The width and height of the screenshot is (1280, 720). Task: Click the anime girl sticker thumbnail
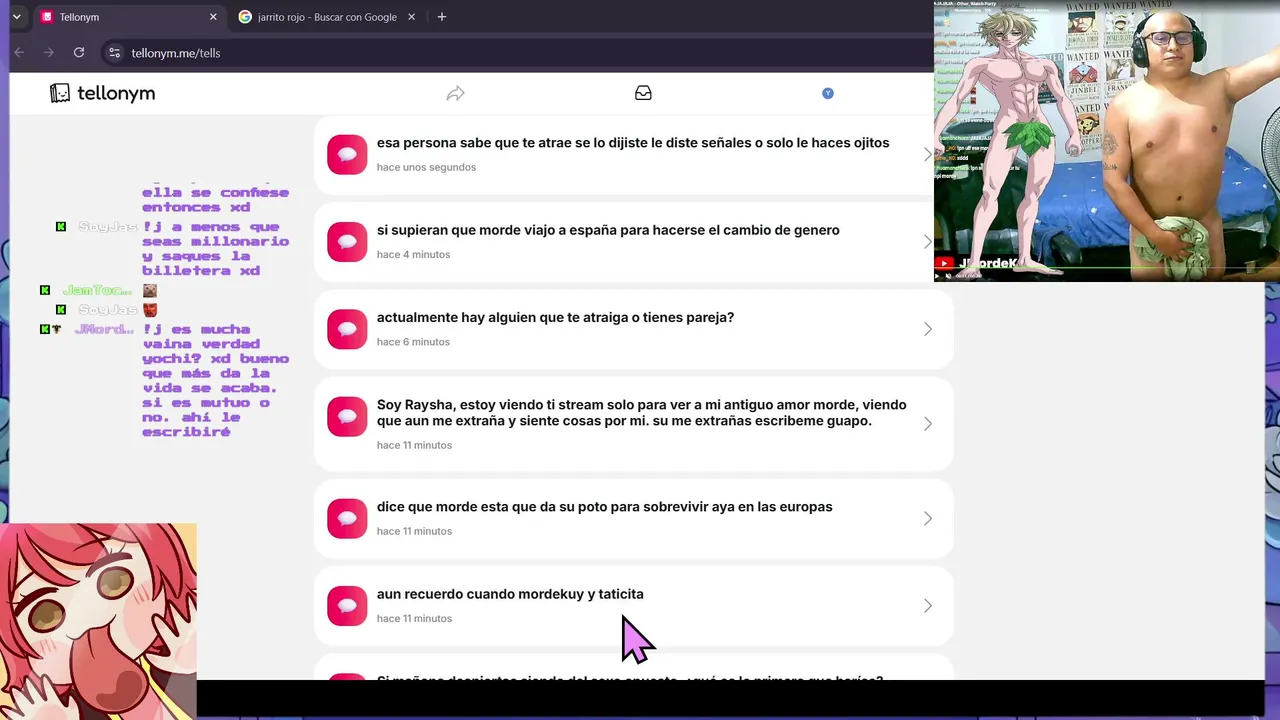tap(98, 621)
